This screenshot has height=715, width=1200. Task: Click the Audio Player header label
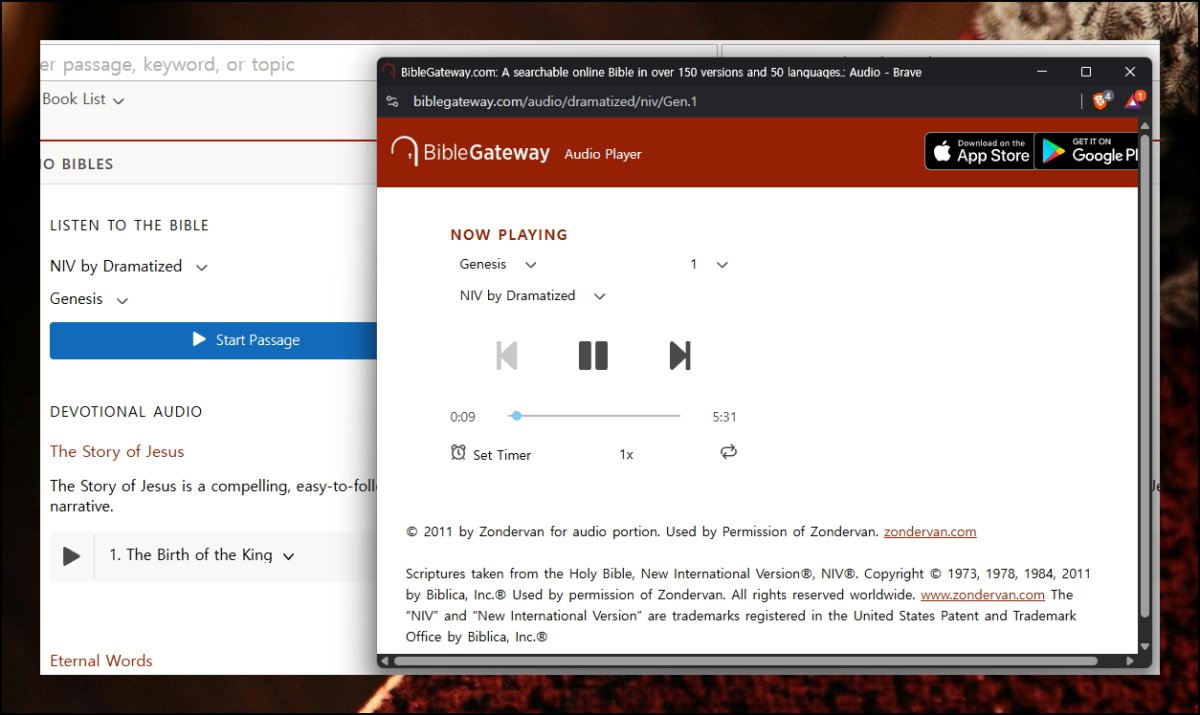(x=603, y=154)
